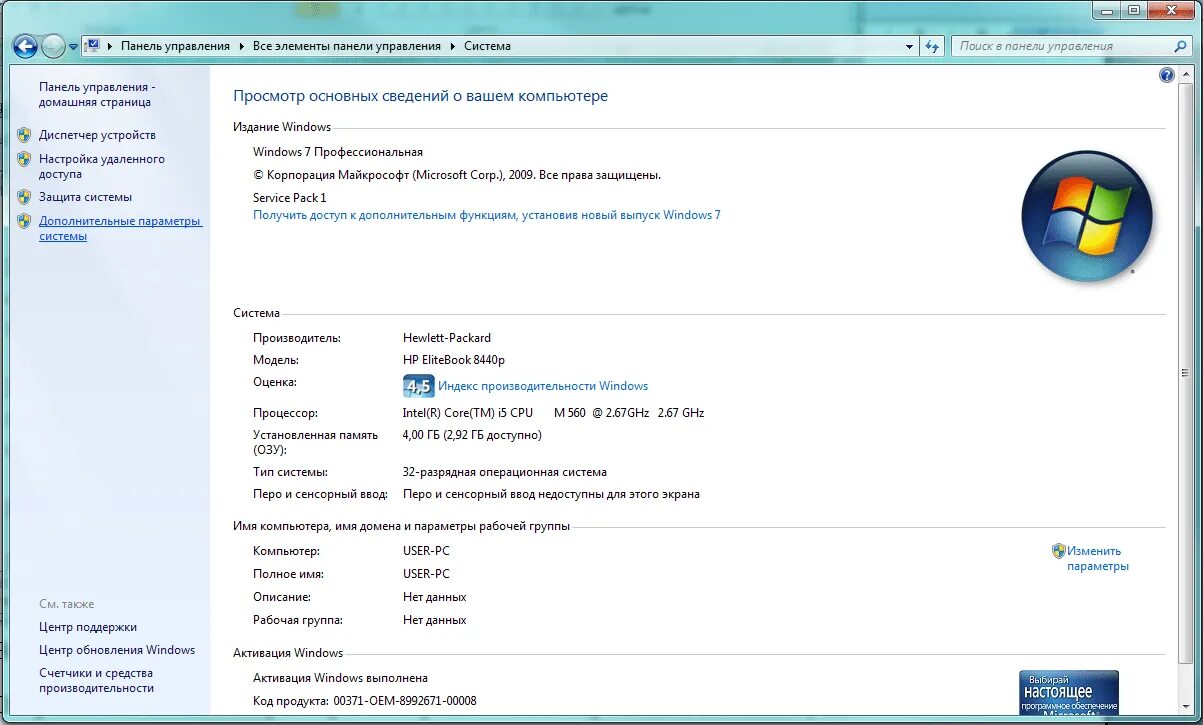Click shield icon beside 'Защита системы'
The width and height of the screenshot is (1203, 725).
point(24,197)
